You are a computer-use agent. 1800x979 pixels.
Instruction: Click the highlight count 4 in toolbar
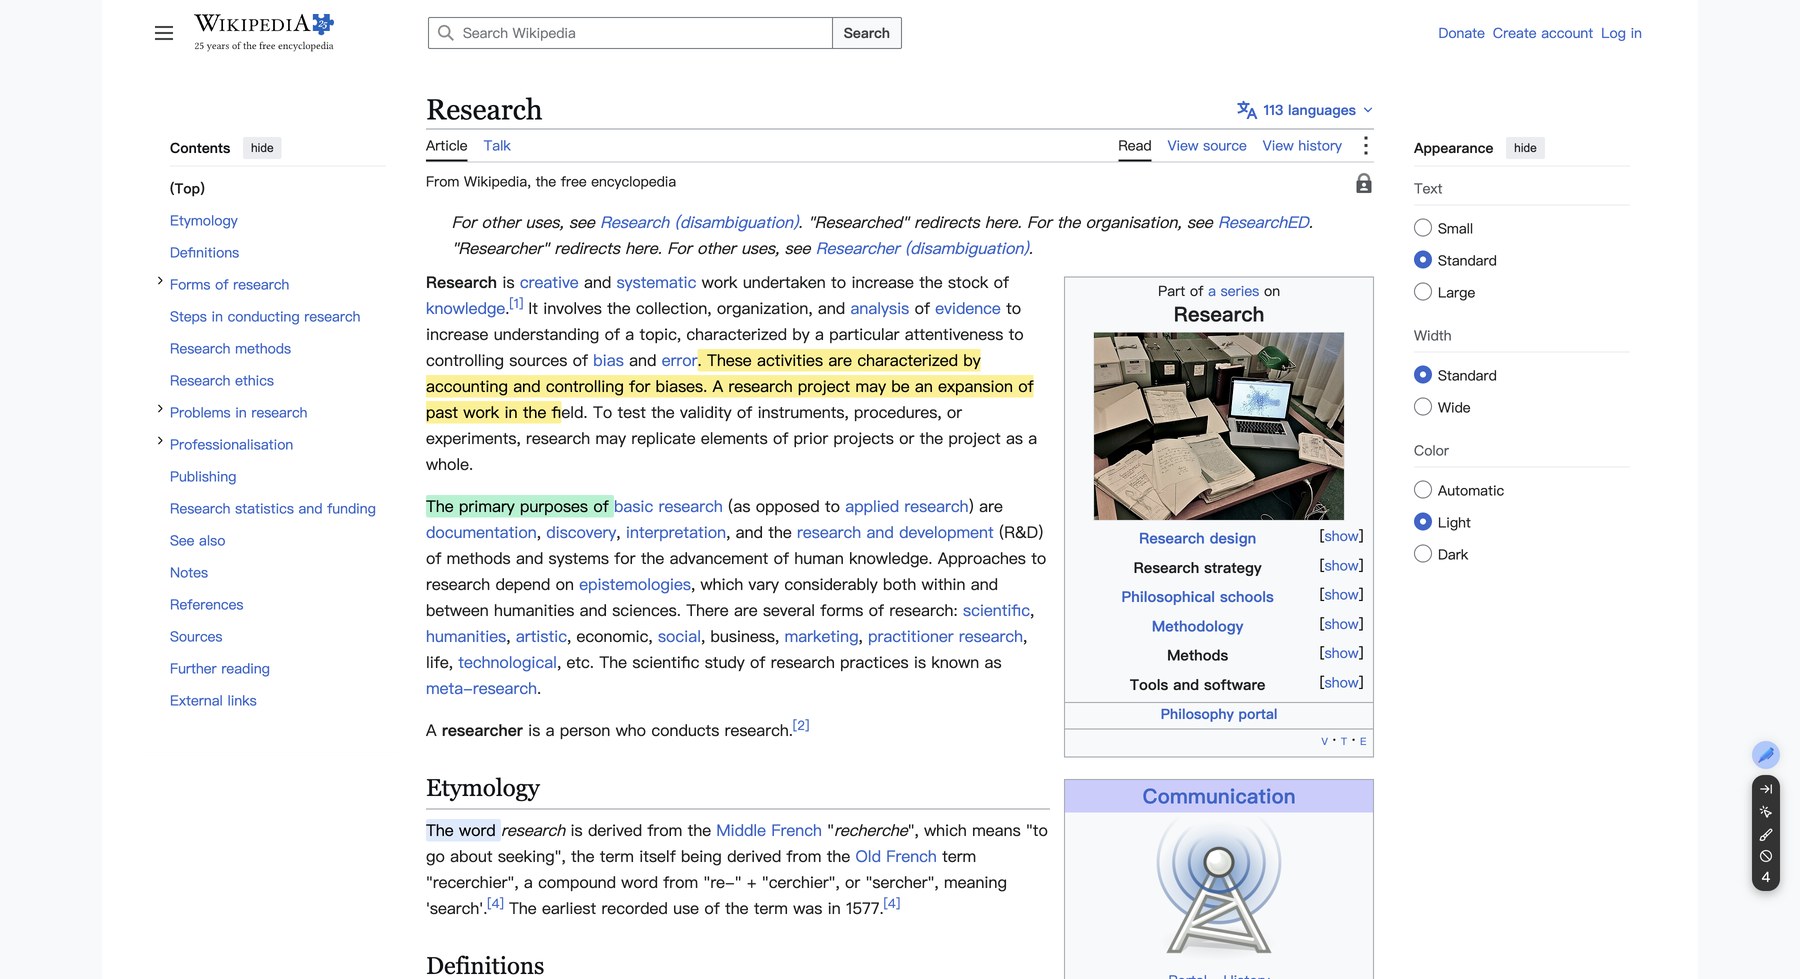pos(1765,877)
